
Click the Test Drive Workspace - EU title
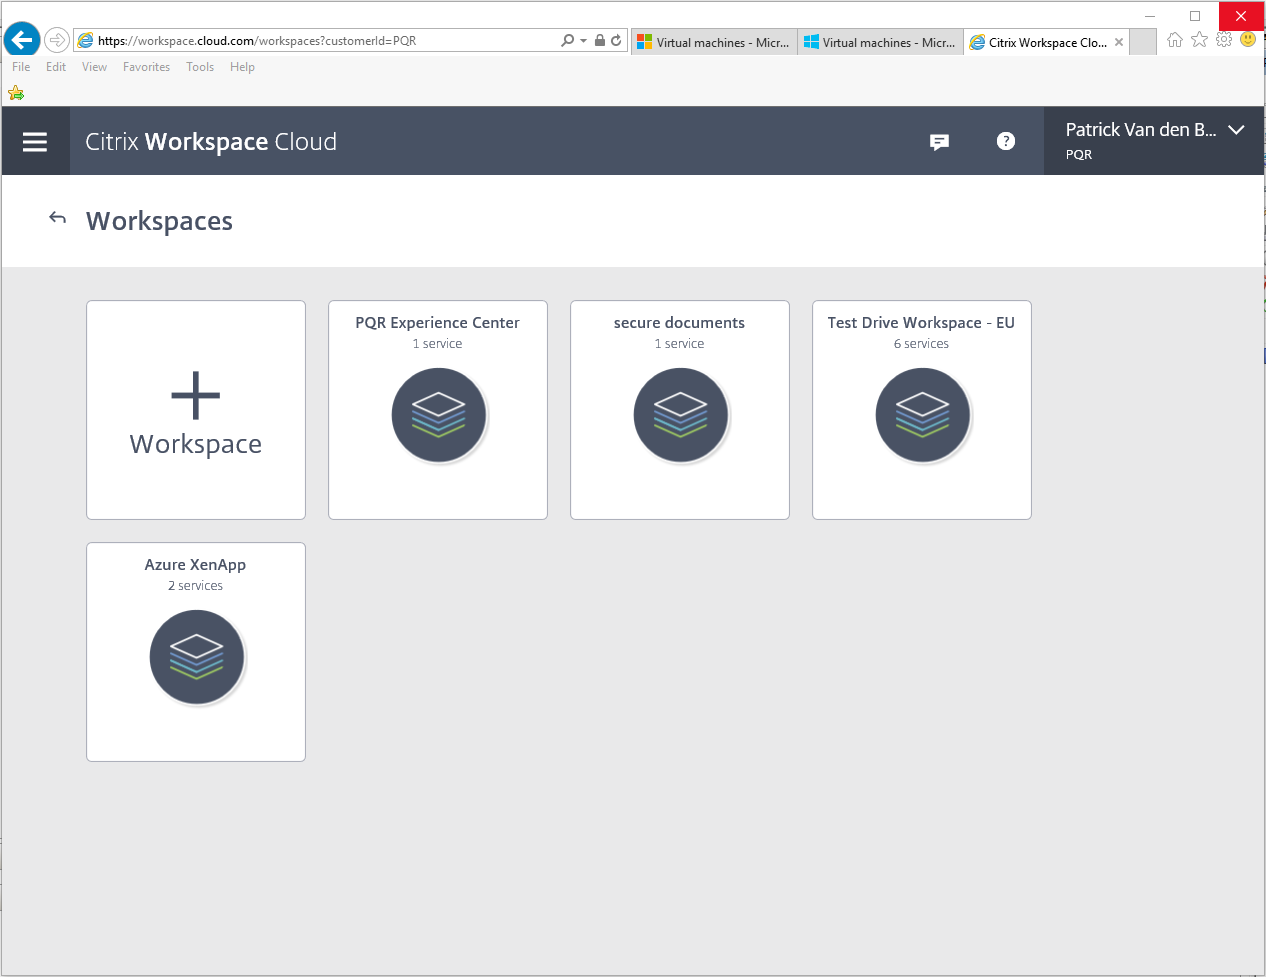(922, 323)
